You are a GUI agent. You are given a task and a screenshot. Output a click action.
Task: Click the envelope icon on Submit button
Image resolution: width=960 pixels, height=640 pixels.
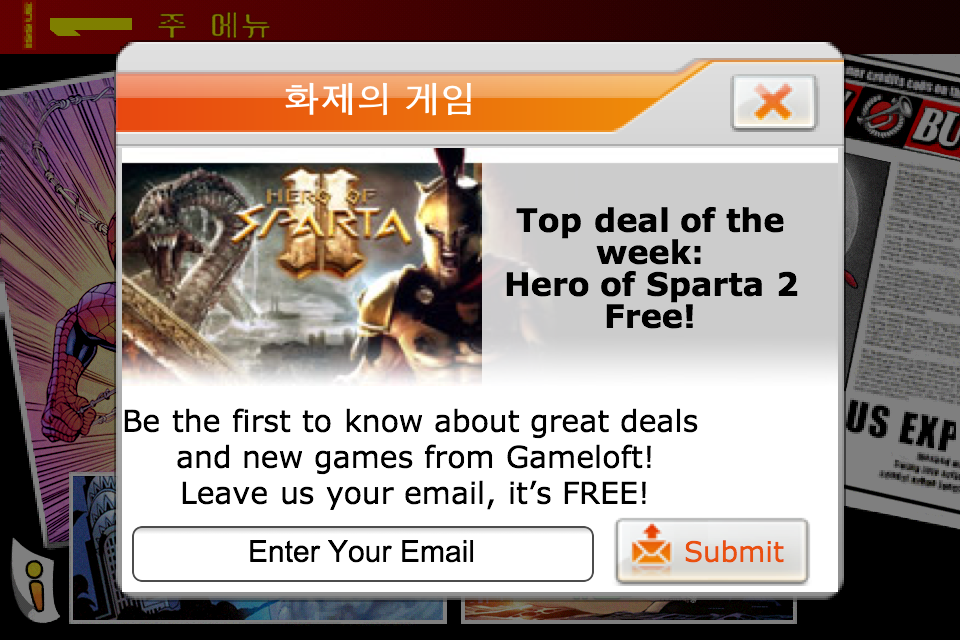click(x=651, y=545)
